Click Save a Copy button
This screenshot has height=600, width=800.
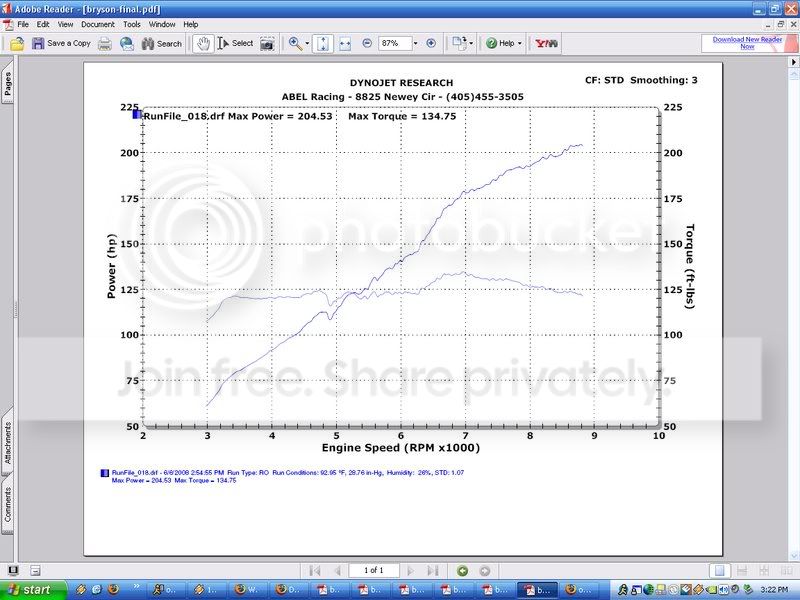click(61, 43)
